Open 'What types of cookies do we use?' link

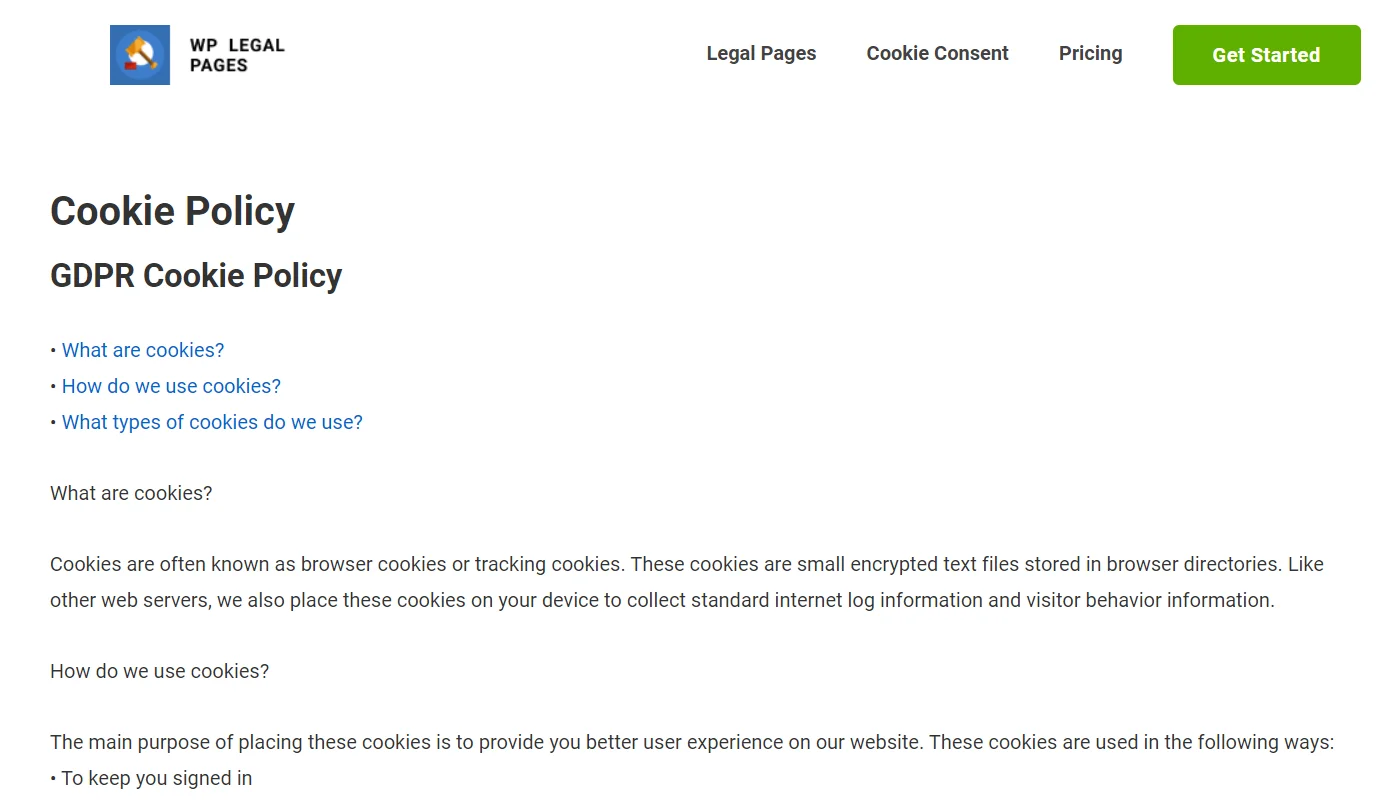point(212,422)
